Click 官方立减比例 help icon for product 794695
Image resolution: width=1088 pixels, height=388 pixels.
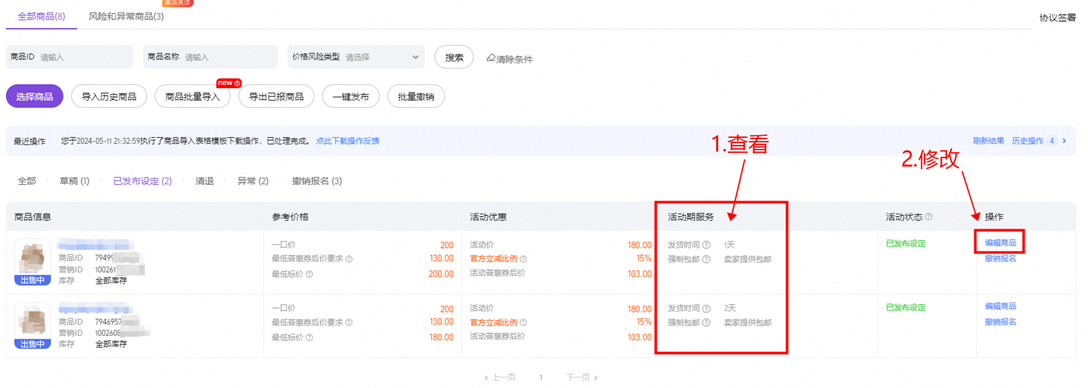(x=522, y=322)
